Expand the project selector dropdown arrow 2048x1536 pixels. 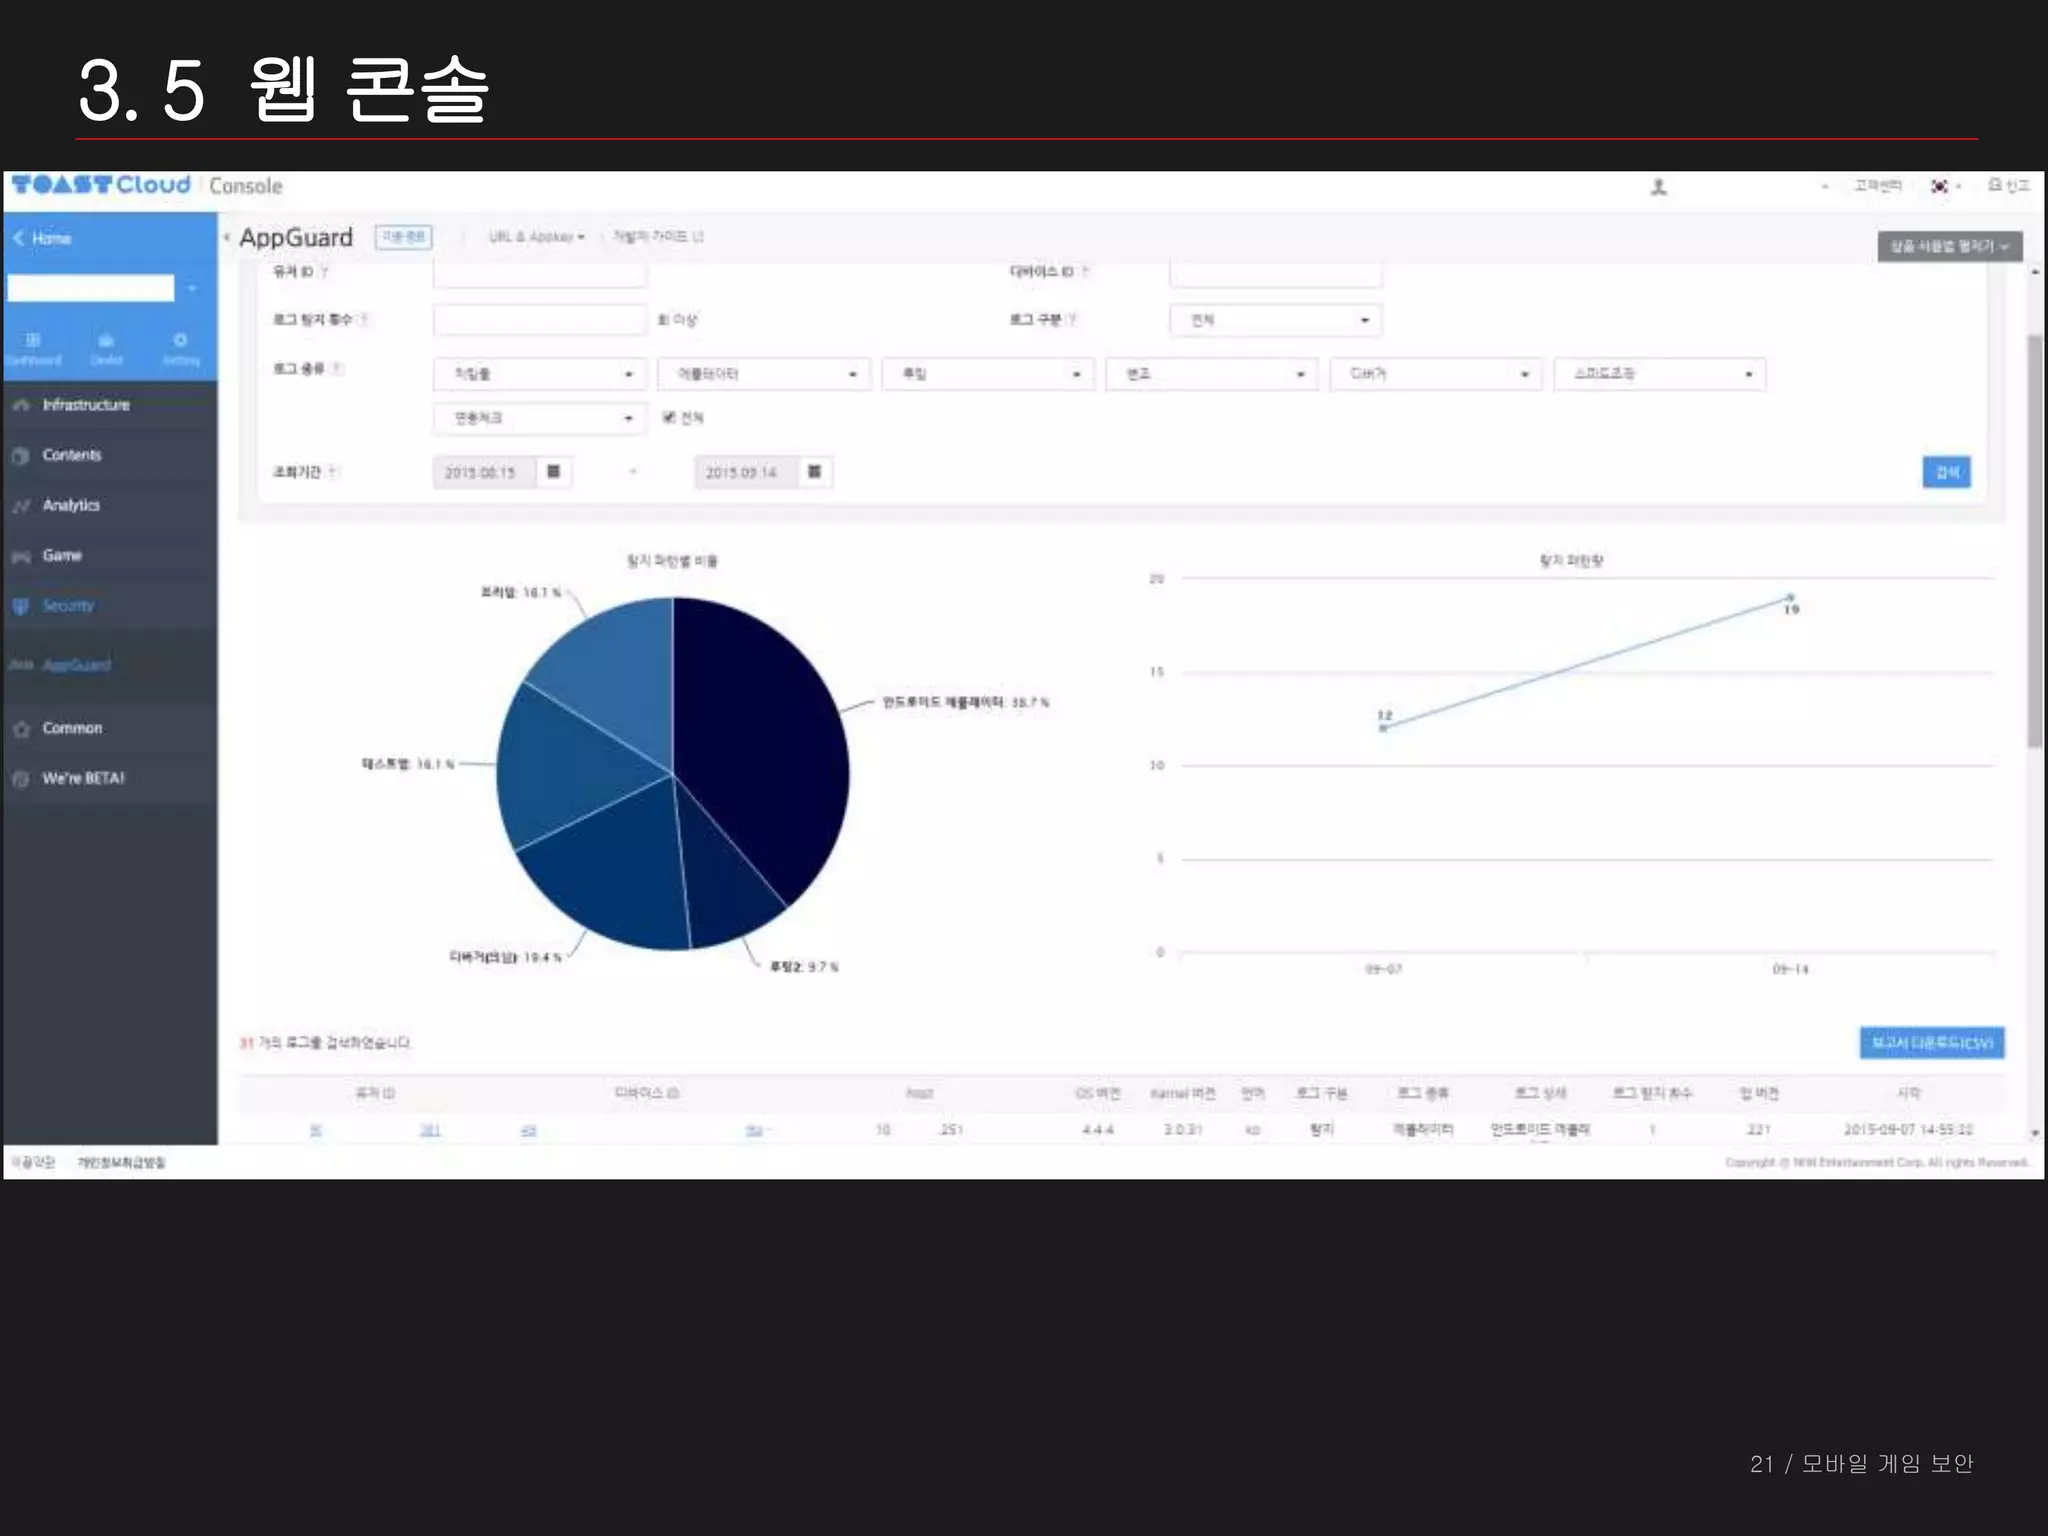pyautogui.click(x=192, y=288)
